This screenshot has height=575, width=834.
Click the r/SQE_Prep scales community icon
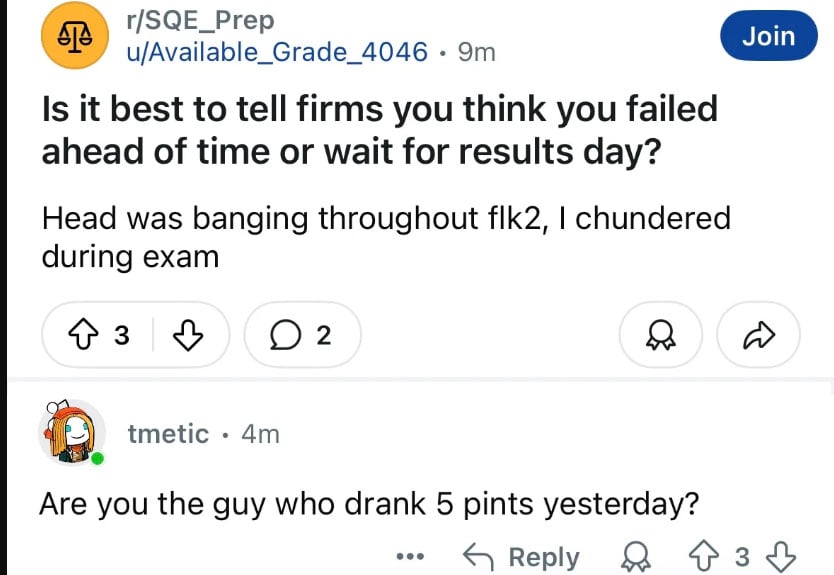[x=73, y=36]
